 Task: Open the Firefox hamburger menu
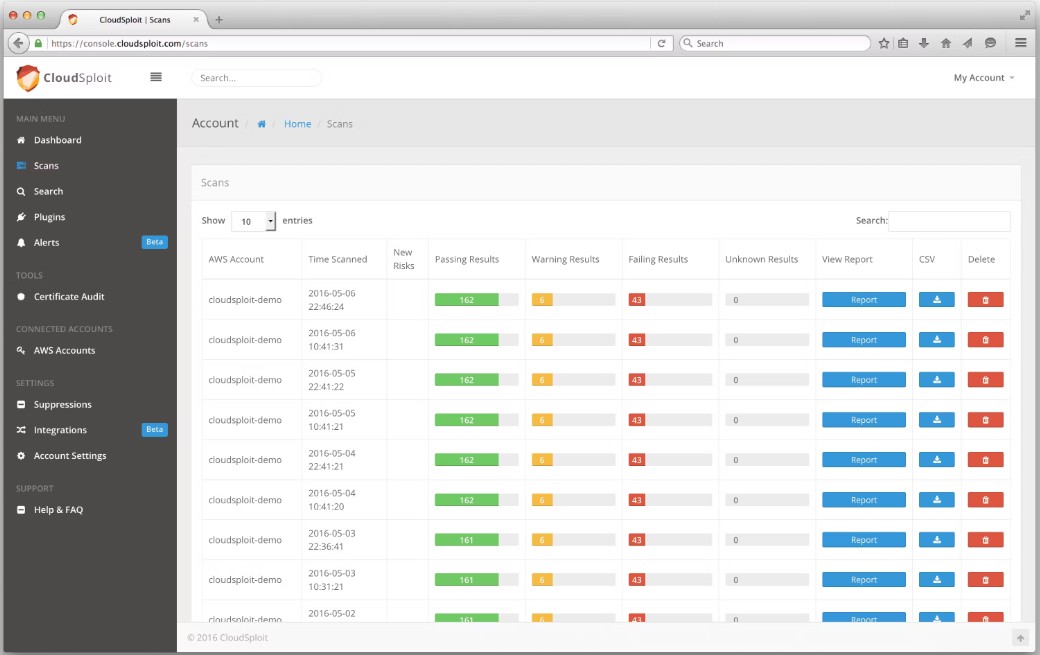coord(1021,42)
